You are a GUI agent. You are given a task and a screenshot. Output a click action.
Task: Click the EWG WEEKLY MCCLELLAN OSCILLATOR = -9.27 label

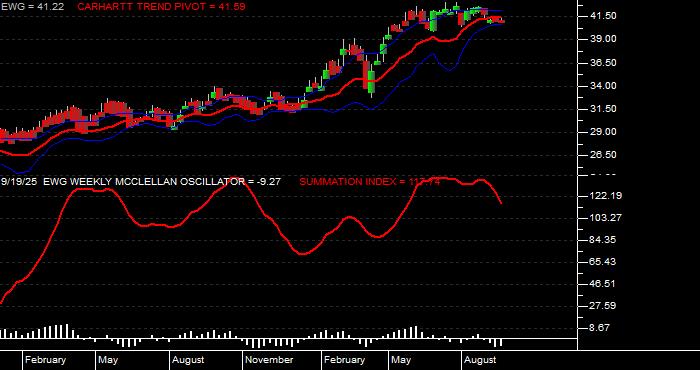point(162,182)
